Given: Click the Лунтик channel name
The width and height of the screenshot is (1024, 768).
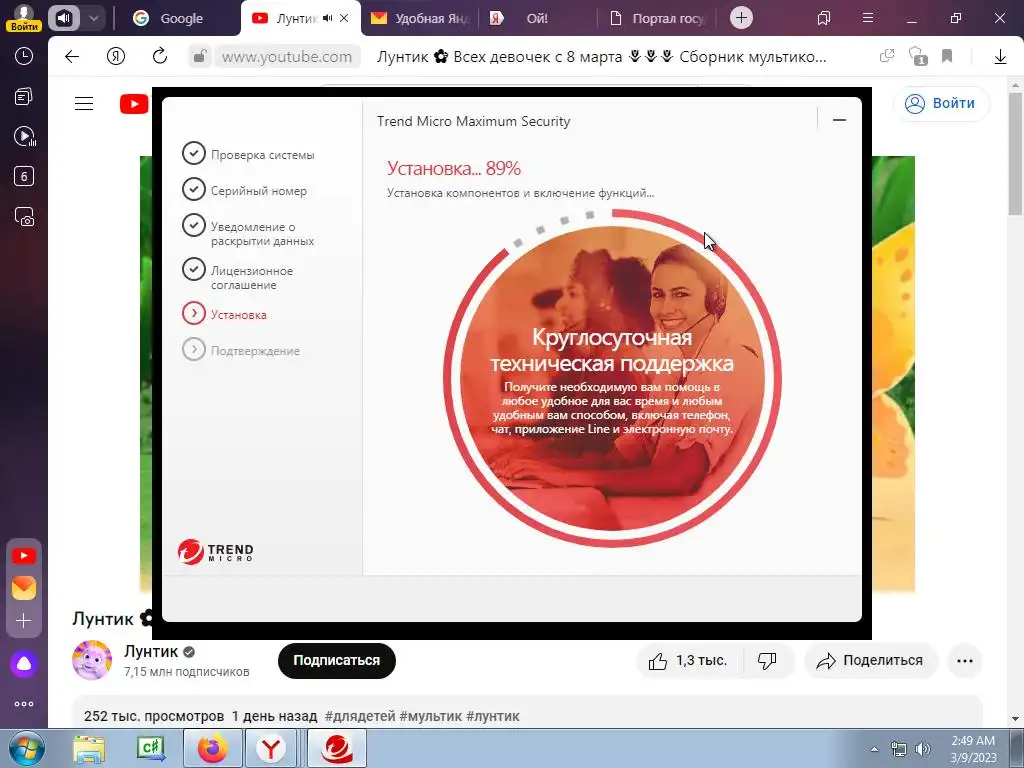Looking at the screenshot, I should 151,651.
